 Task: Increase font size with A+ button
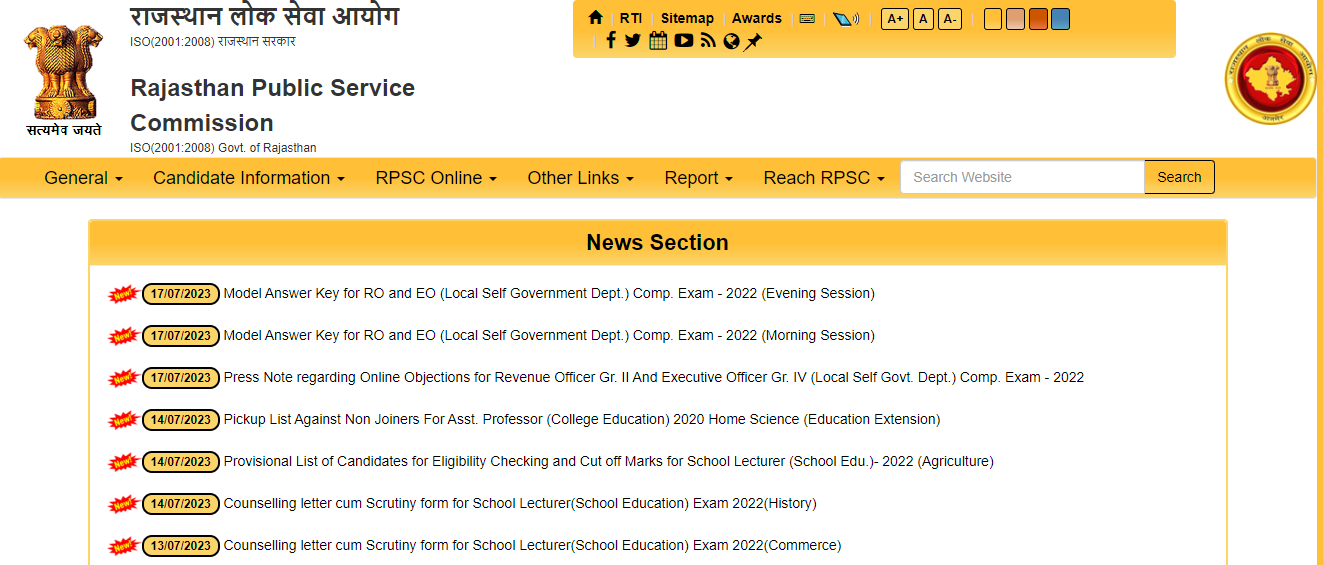point(894,19)
